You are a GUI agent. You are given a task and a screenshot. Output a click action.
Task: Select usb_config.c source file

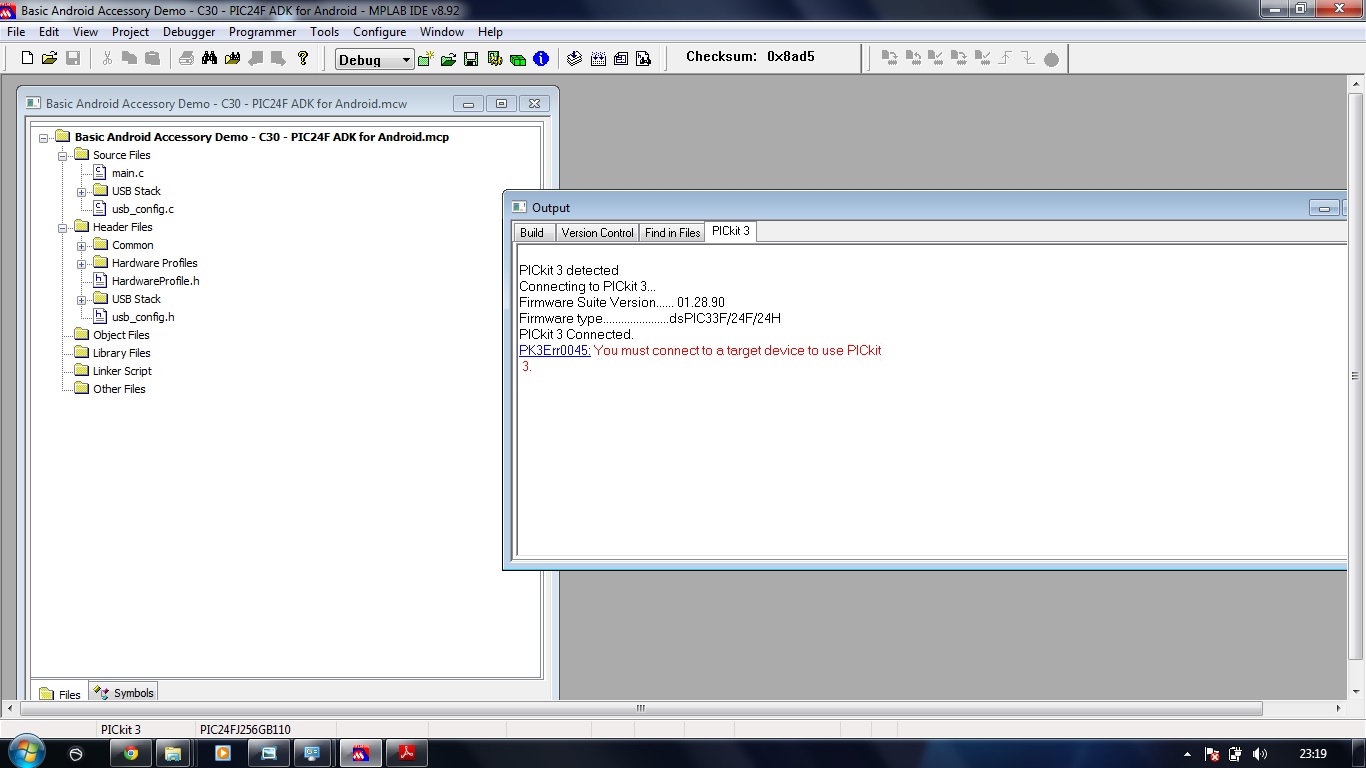[142, 210]
